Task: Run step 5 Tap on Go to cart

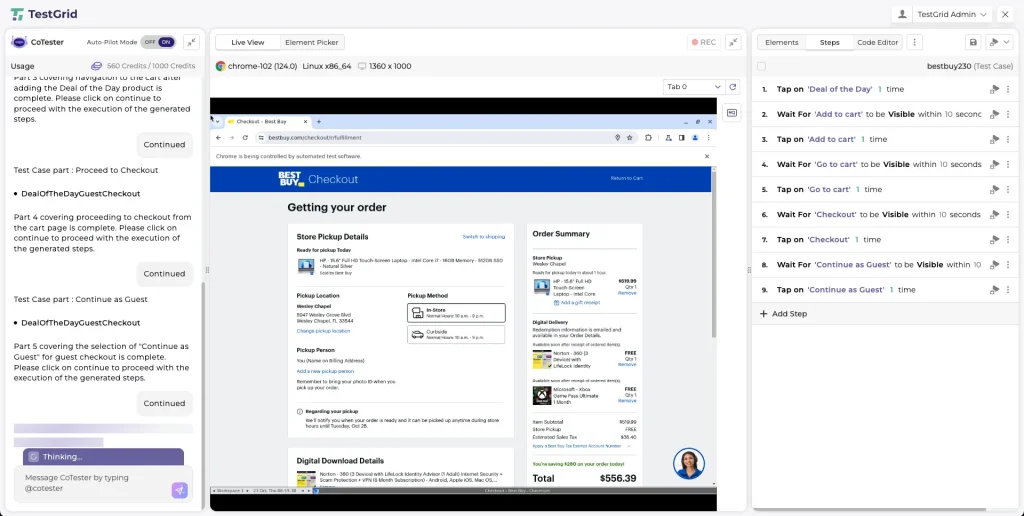Action: click(995, 190)
